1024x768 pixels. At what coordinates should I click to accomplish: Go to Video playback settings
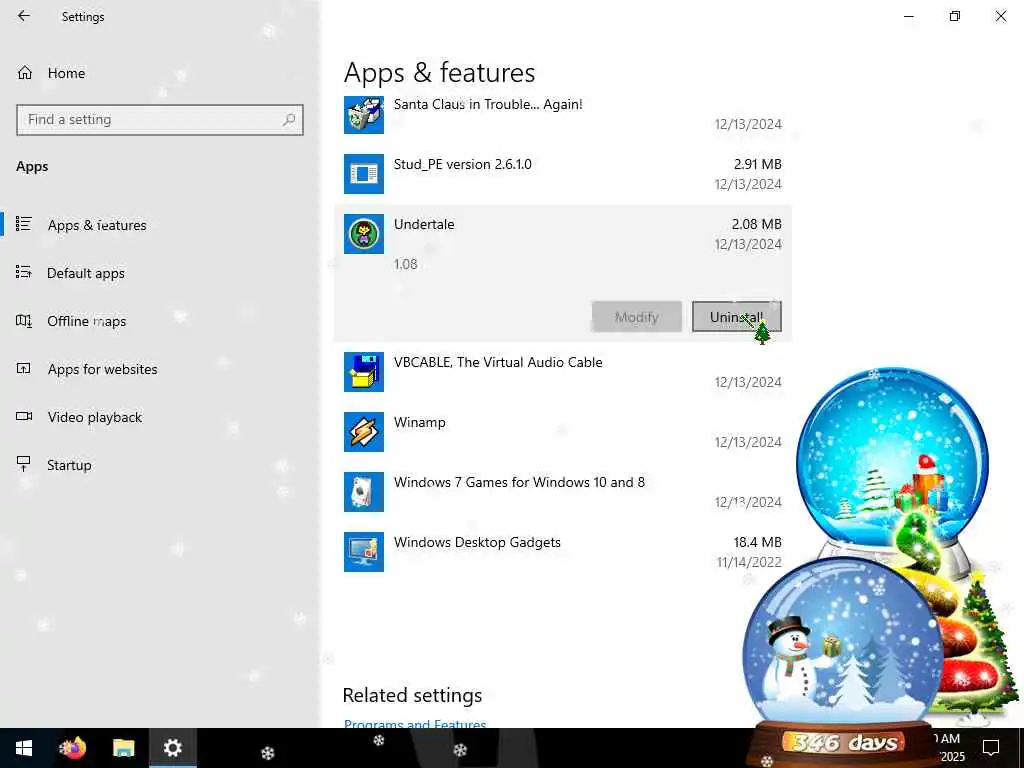pos(95,417)
